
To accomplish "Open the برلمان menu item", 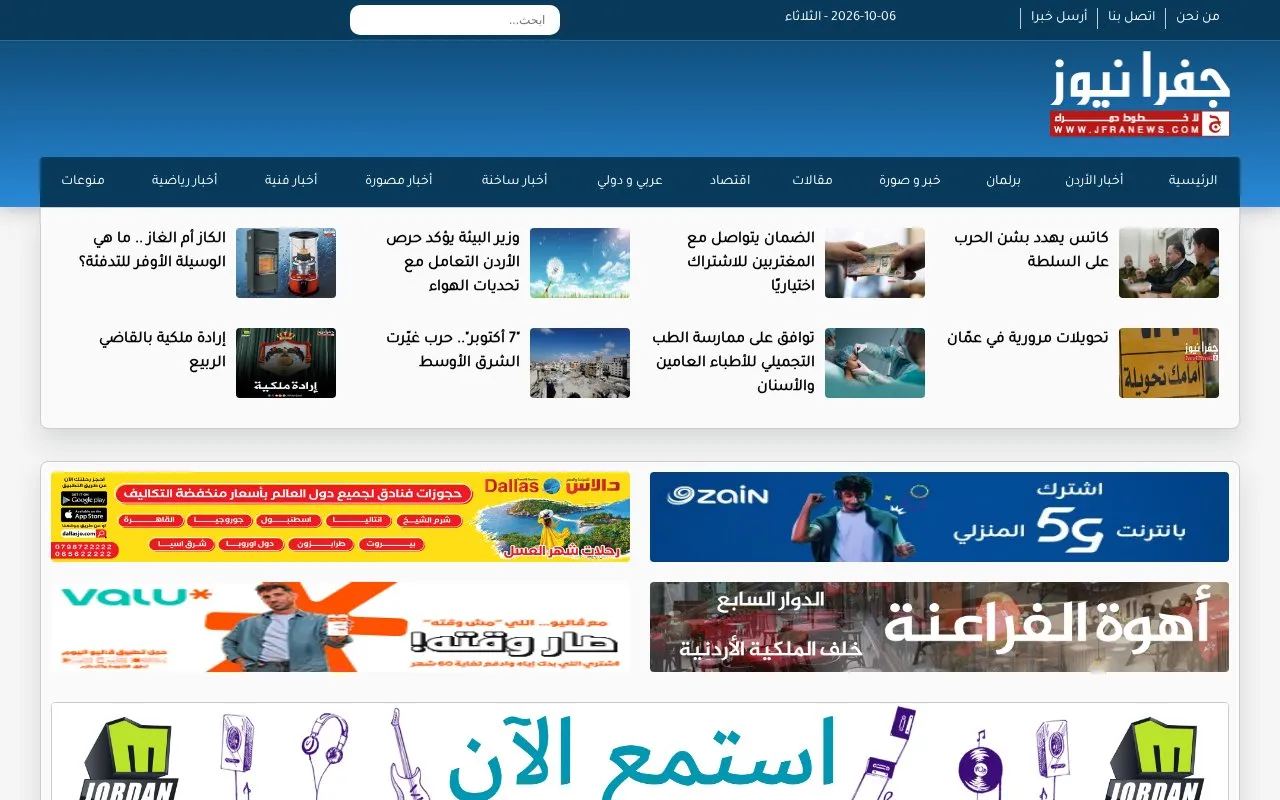I will 1003,181.
